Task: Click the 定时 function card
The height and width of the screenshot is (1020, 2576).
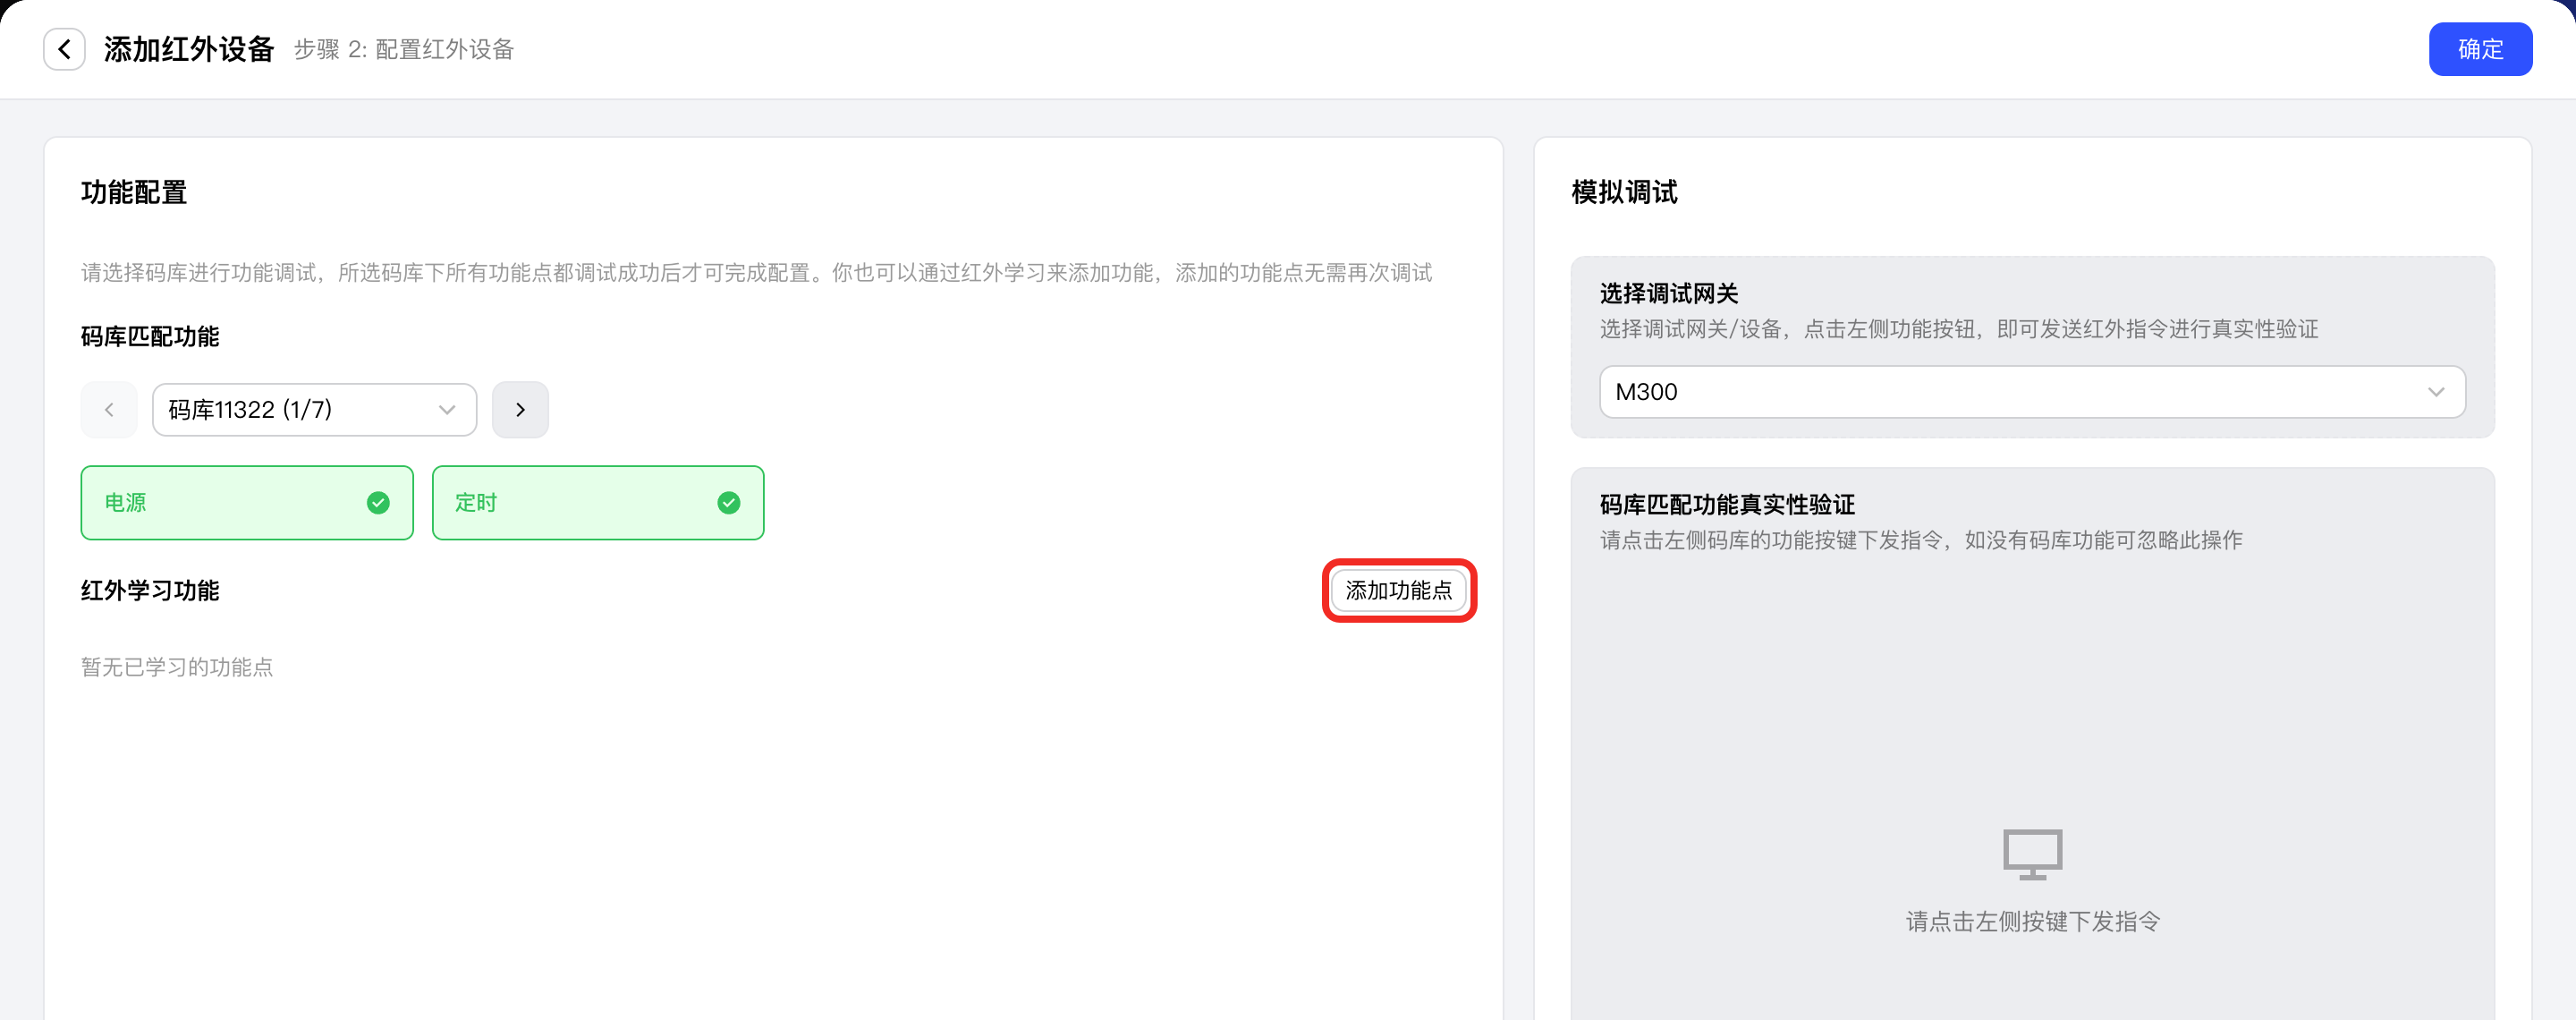Action: (598, 503)
